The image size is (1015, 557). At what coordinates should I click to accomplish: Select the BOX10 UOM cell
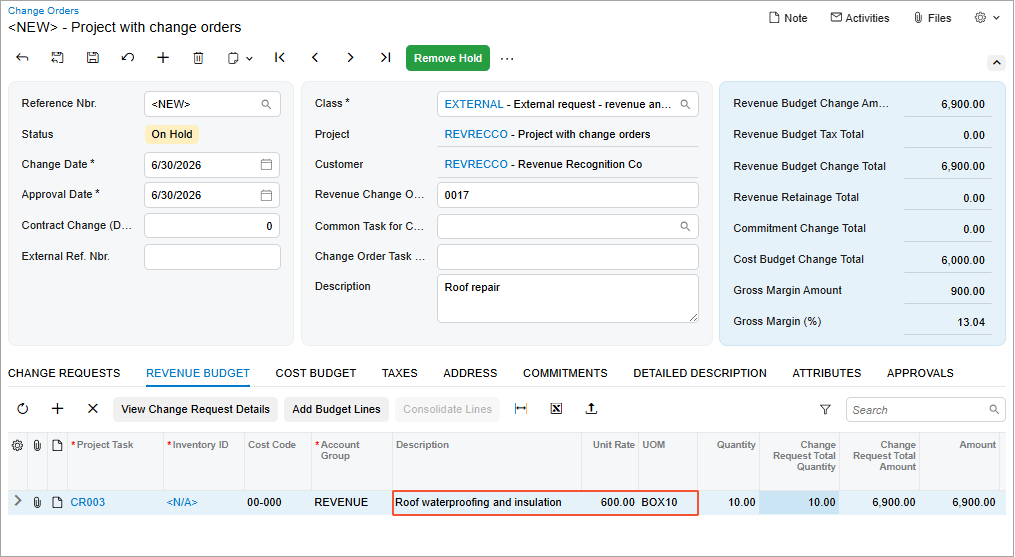click(x=668, y=502)
